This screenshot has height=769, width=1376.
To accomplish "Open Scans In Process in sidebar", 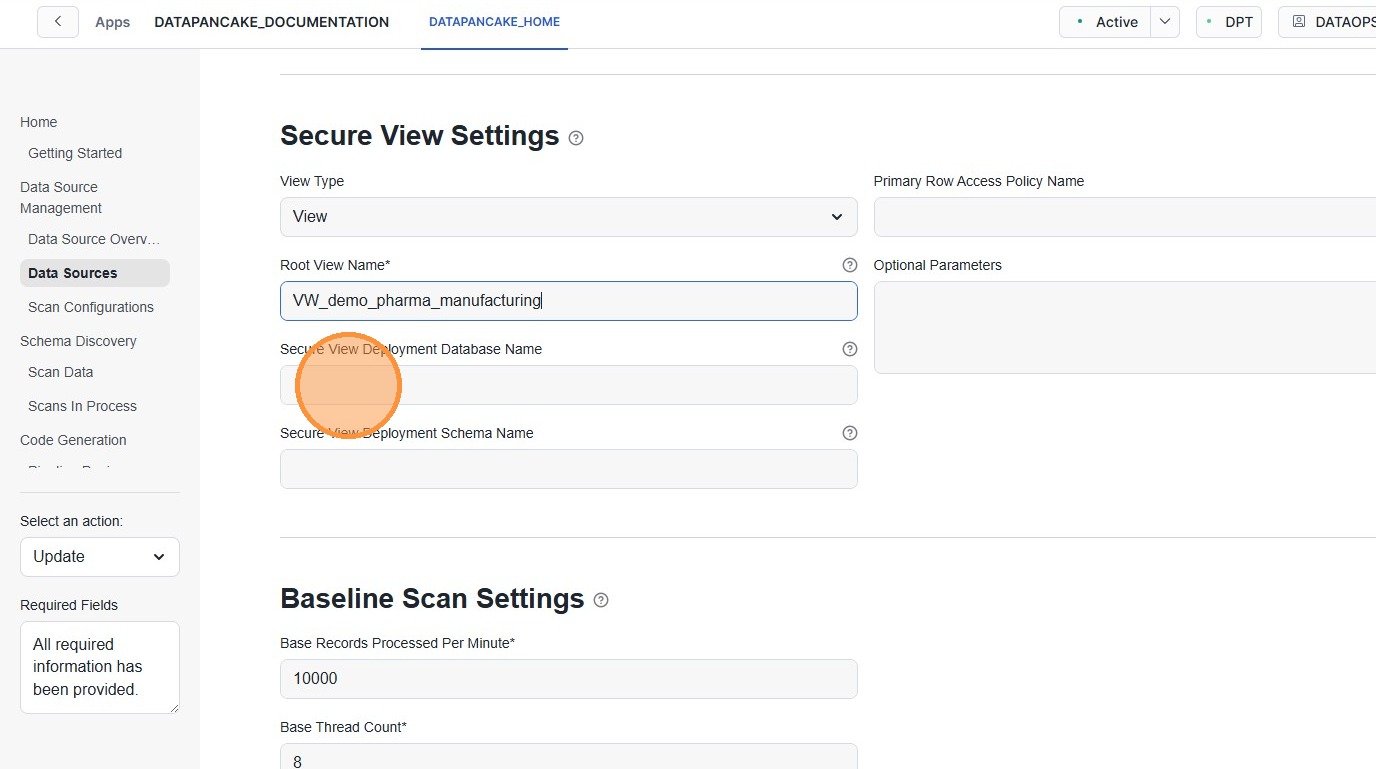I will 82,406.
